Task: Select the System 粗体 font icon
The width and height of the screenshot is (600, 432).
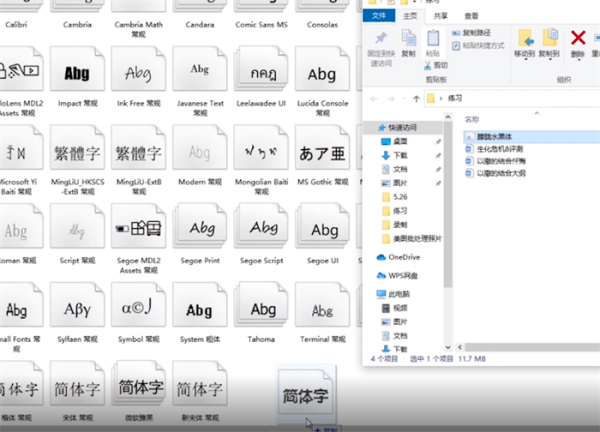Action: pos(200,305)
